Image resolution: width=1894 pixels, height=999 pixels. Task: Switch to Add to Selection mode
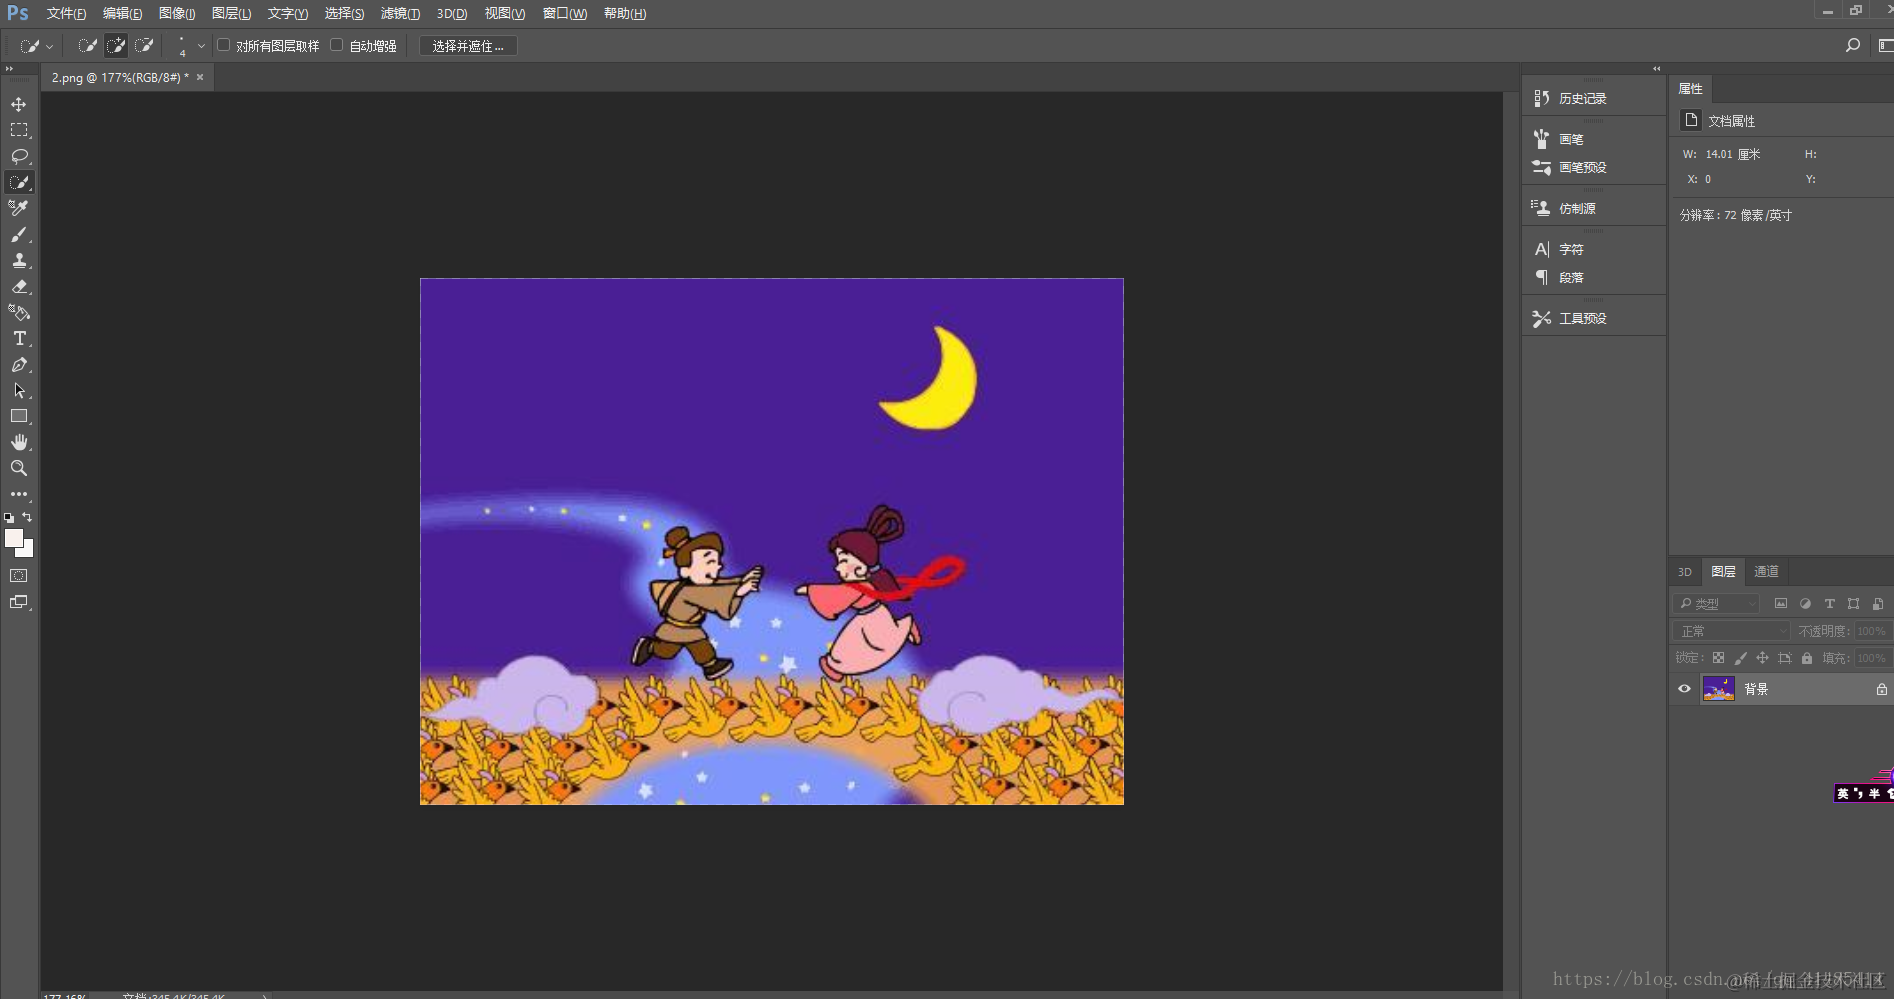coord(116,46)
